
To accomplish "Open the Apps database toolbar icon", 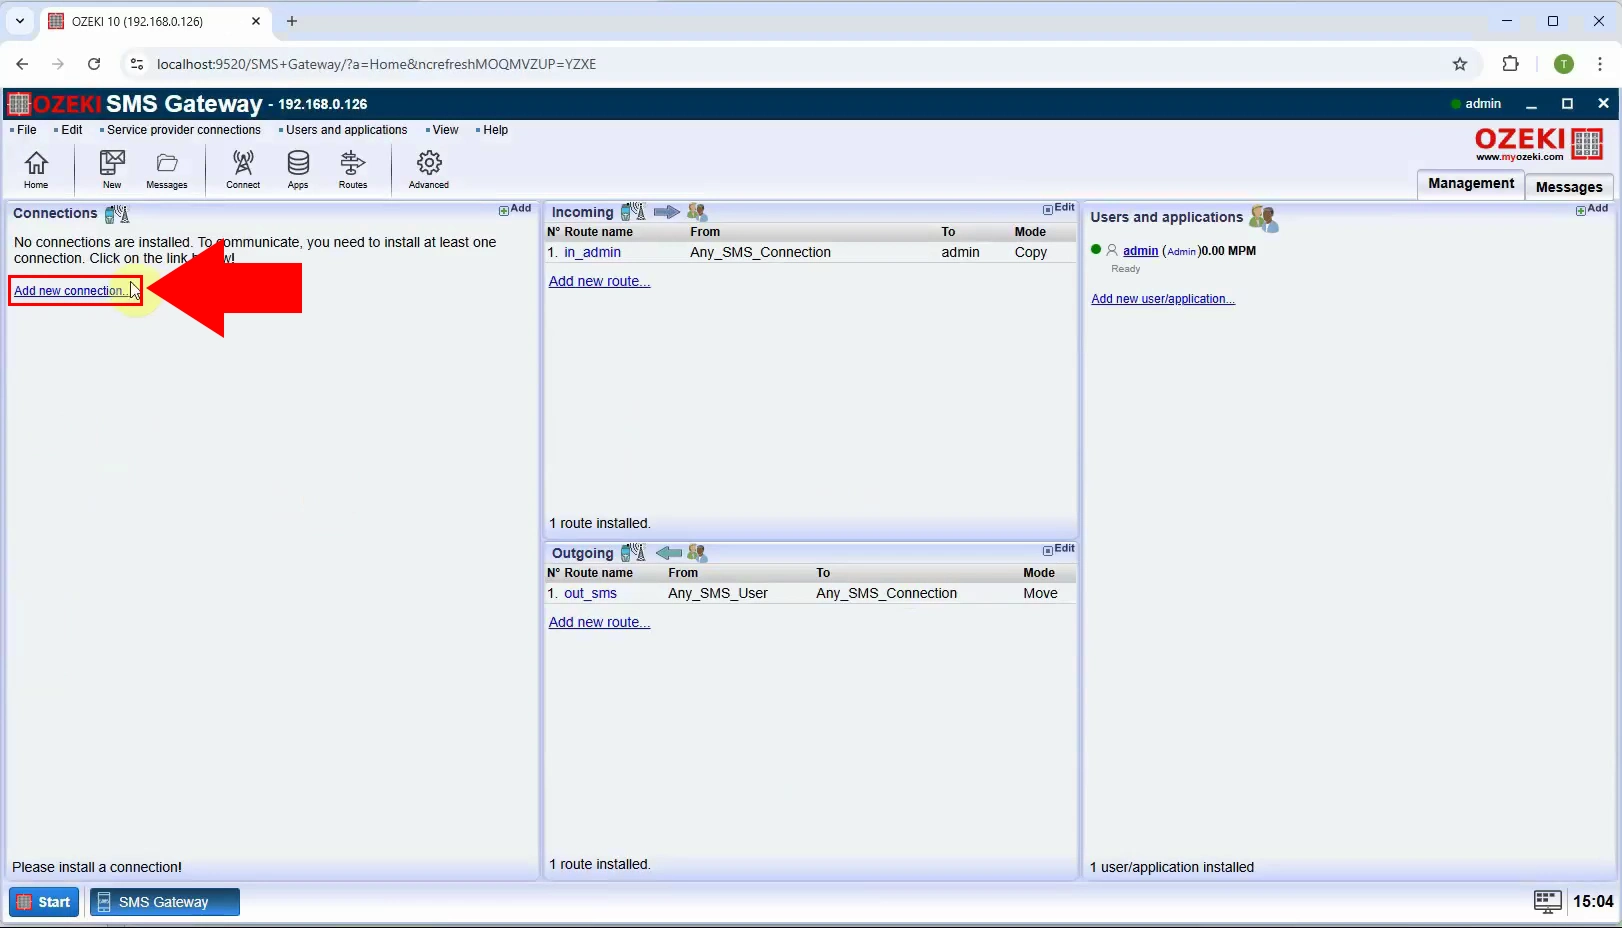I will (298, 168).
